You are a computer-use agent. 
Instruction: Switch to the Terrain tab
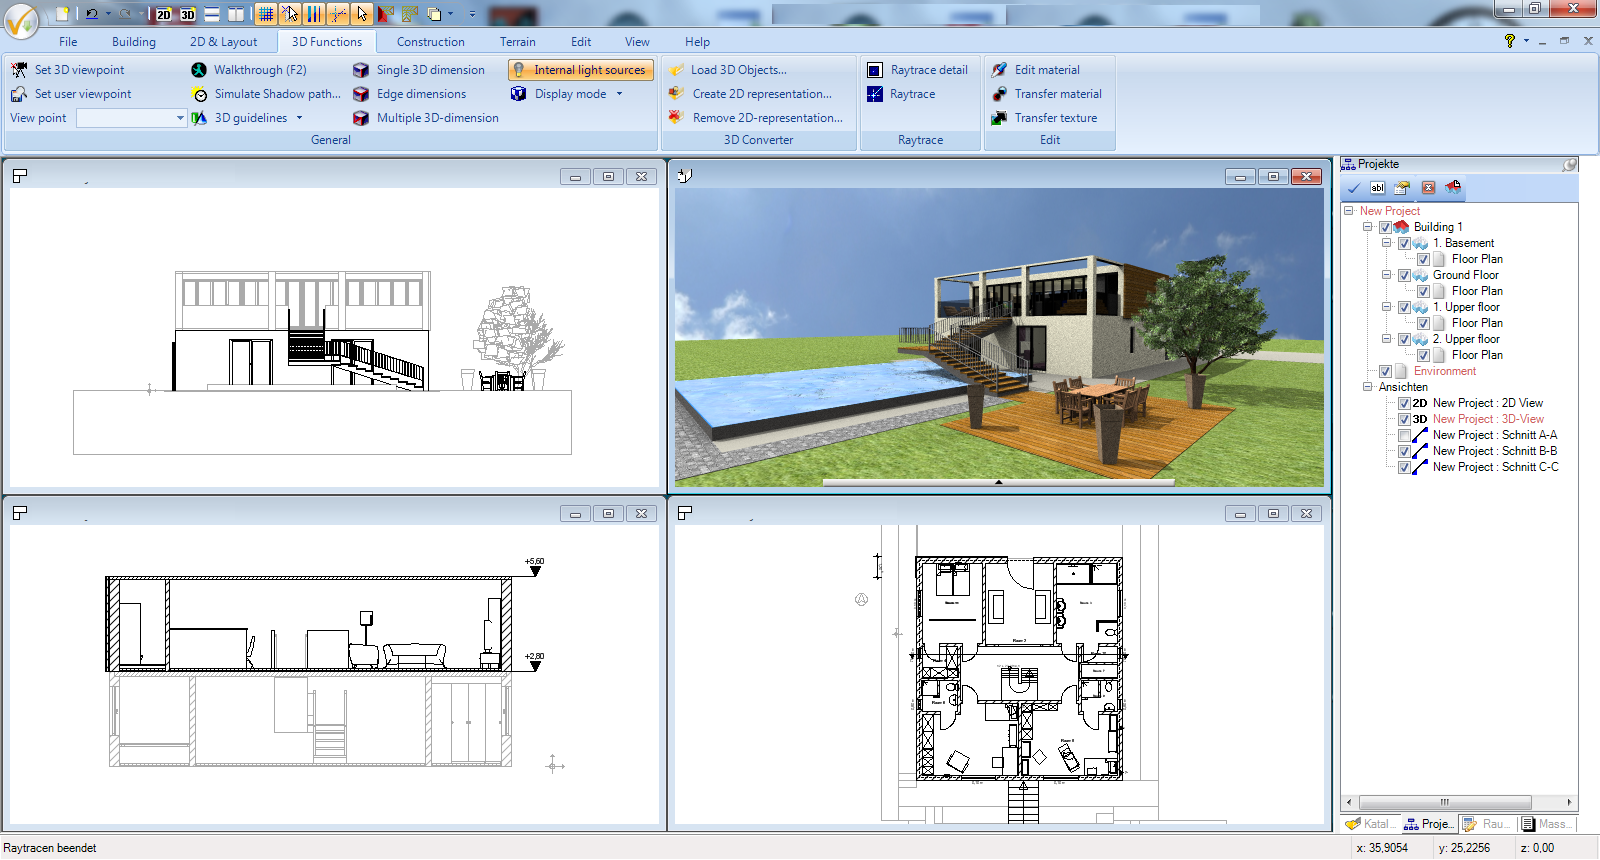[517, 42]
